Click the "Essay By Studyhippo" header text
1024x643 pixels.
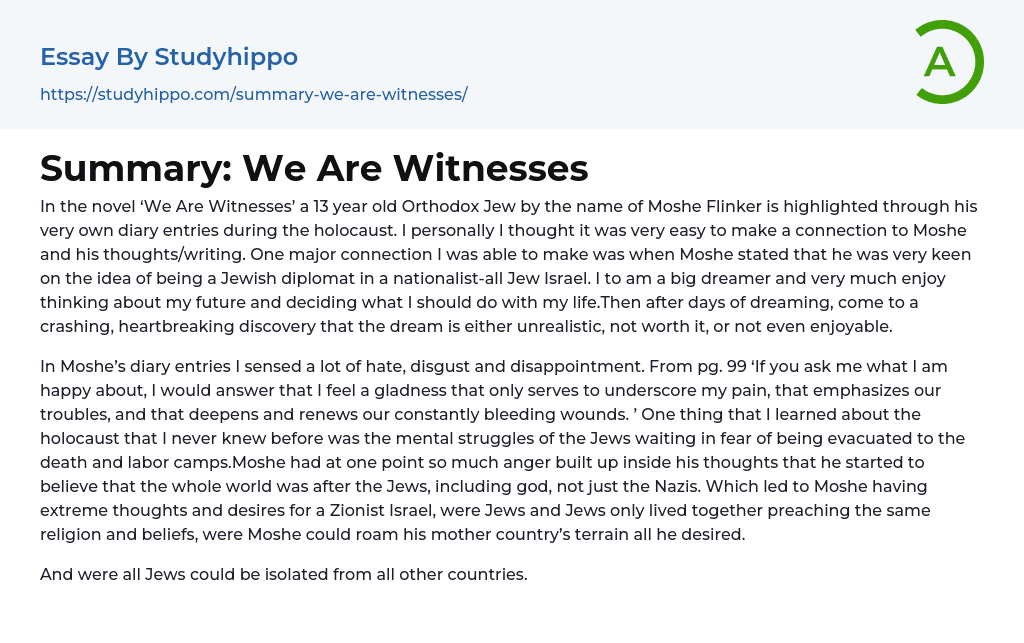169,57
